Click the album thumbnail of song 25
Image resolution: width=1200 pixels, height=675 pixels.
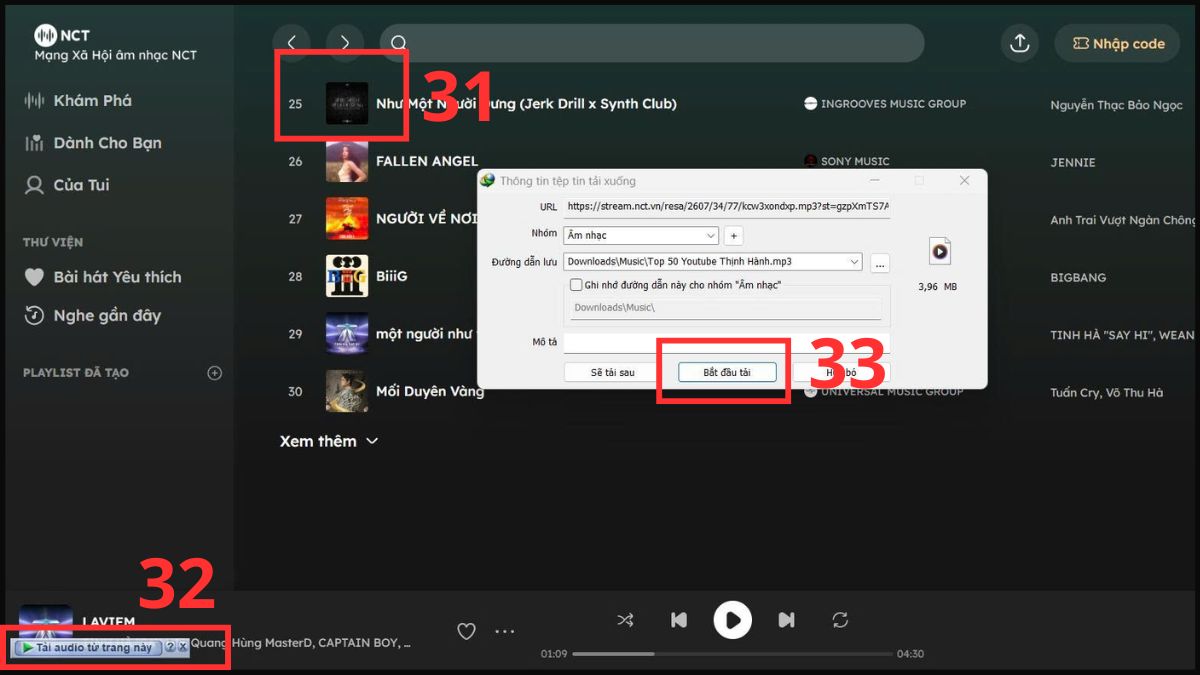(x=347, y=103)
